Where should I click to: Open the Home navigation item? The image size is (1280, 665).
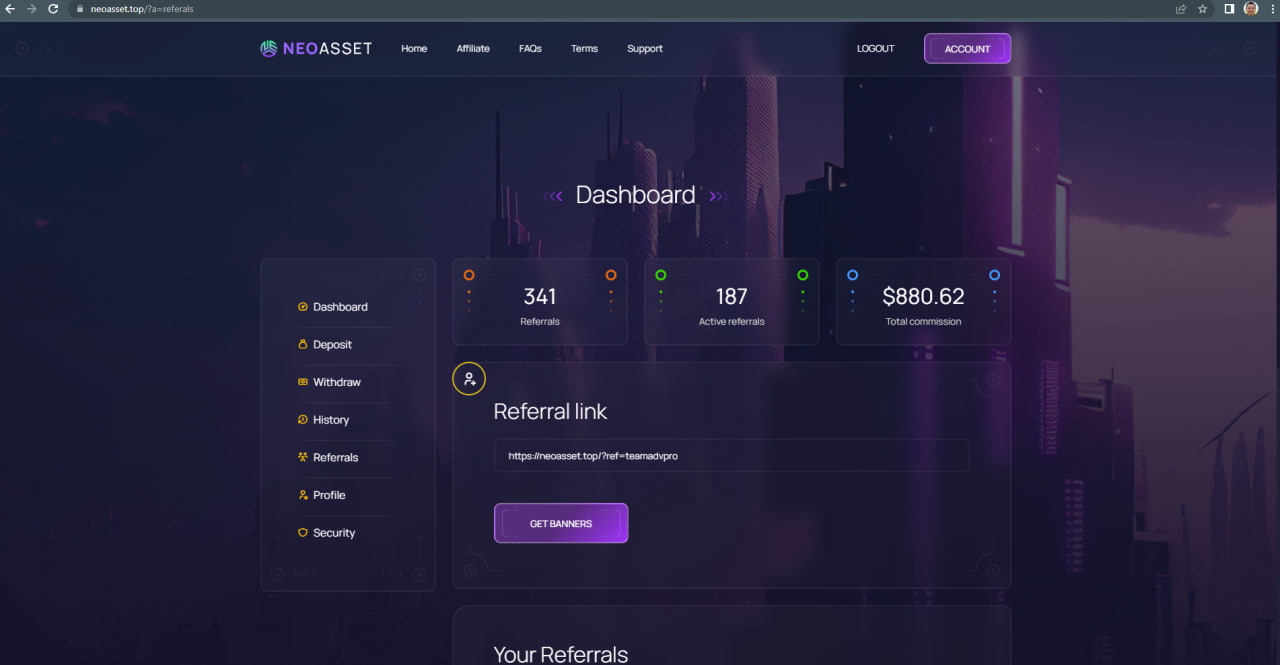[x=414, y=49]
